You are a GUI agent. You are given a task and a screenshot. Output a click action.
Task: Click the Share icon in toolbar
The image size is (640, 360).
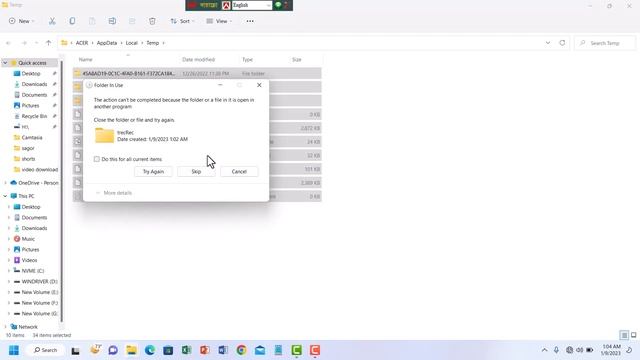(x=132, y=21)
